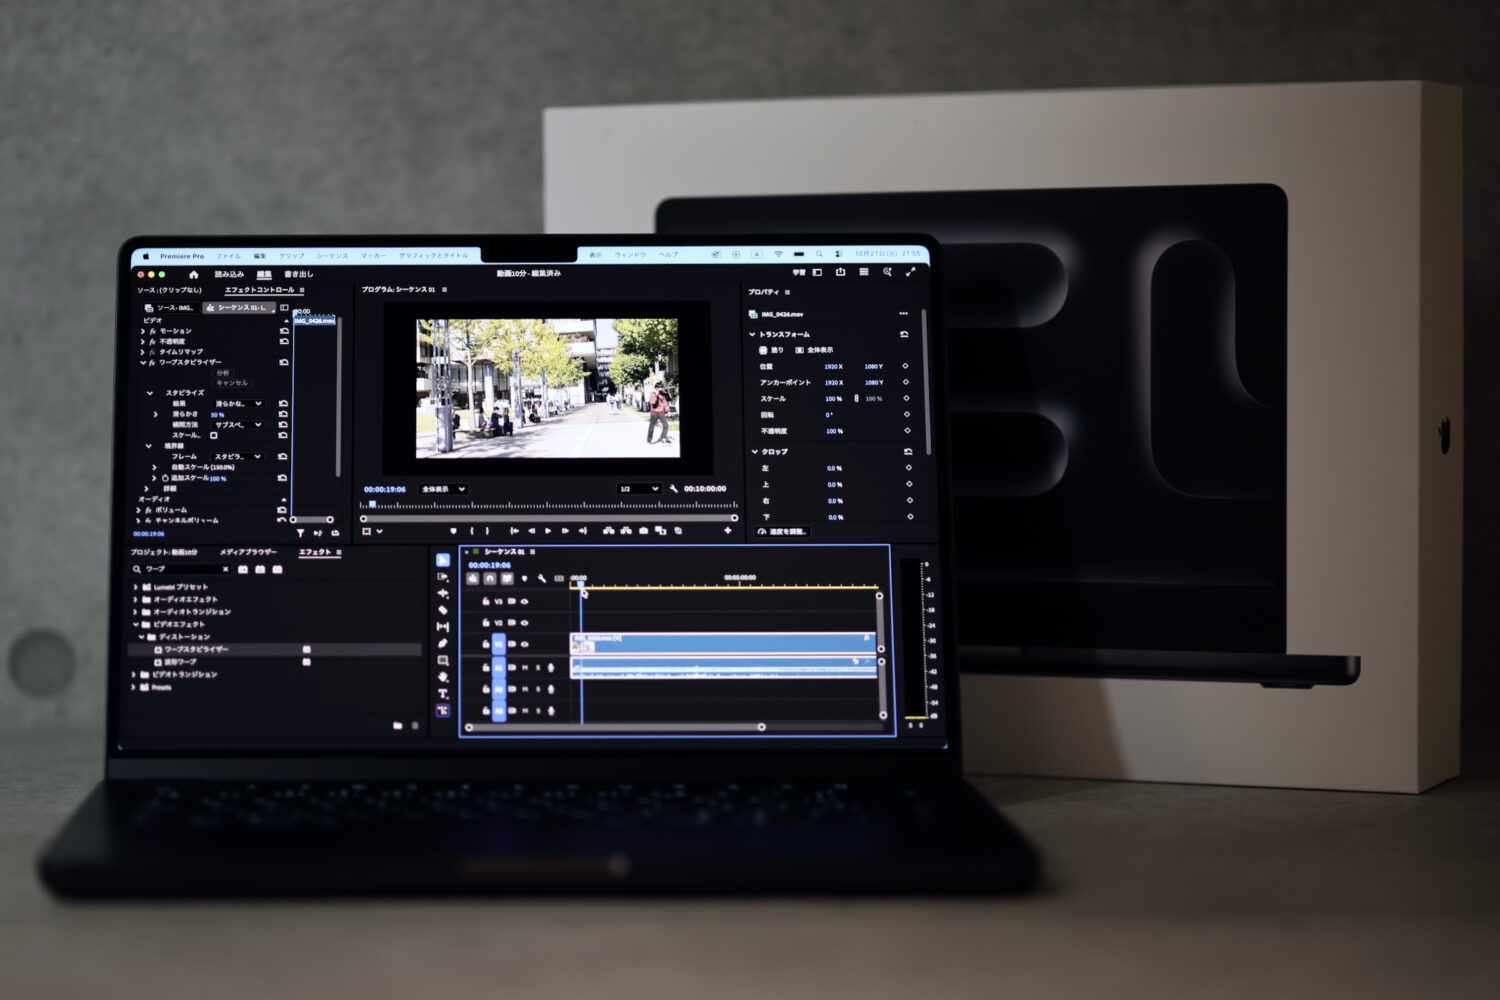Switch to the メディアブラウザー tab
The image size is (1500, 1000).
click(x=248, y=552)
